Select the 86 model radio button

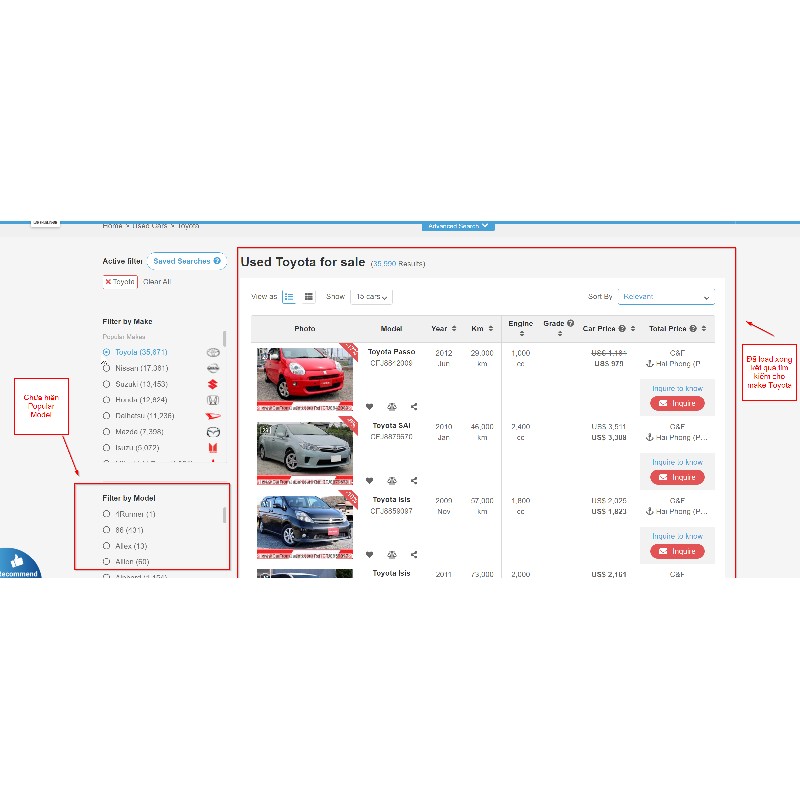point(106,530)
